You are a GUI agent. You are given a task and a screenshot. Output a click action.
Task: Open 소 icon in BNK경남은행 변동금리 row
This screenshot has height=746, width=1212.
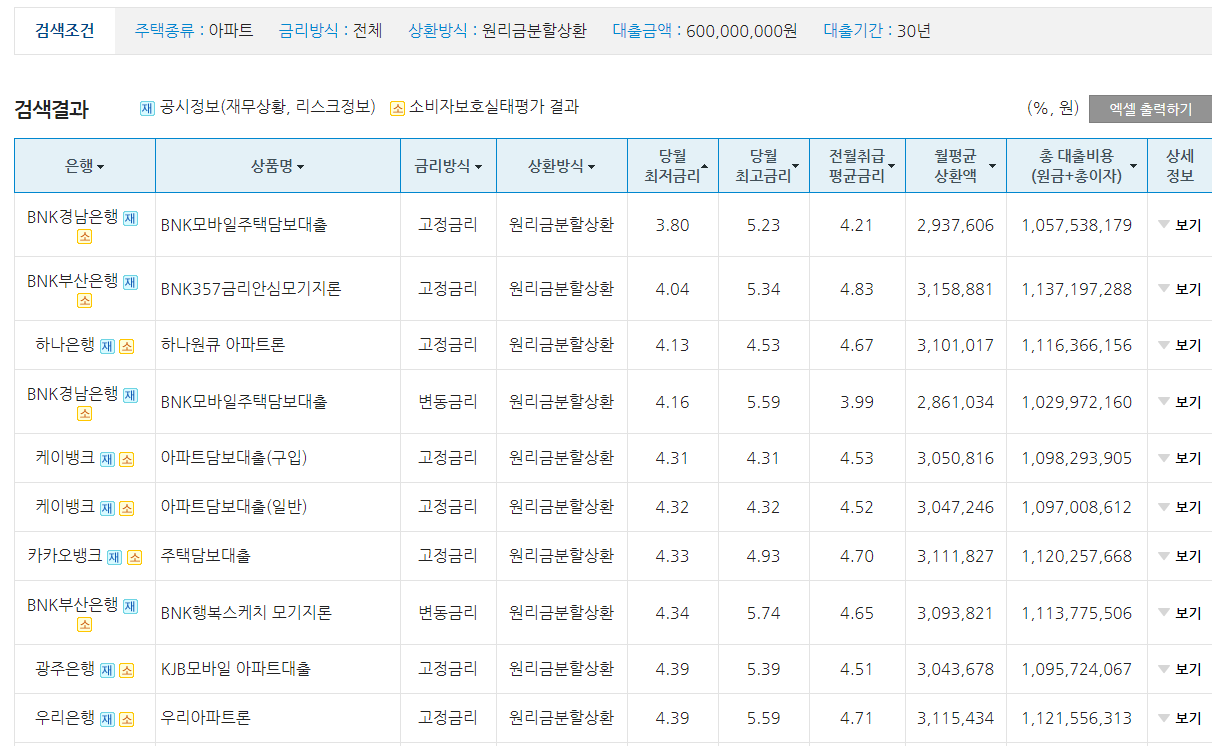(85, 414)
